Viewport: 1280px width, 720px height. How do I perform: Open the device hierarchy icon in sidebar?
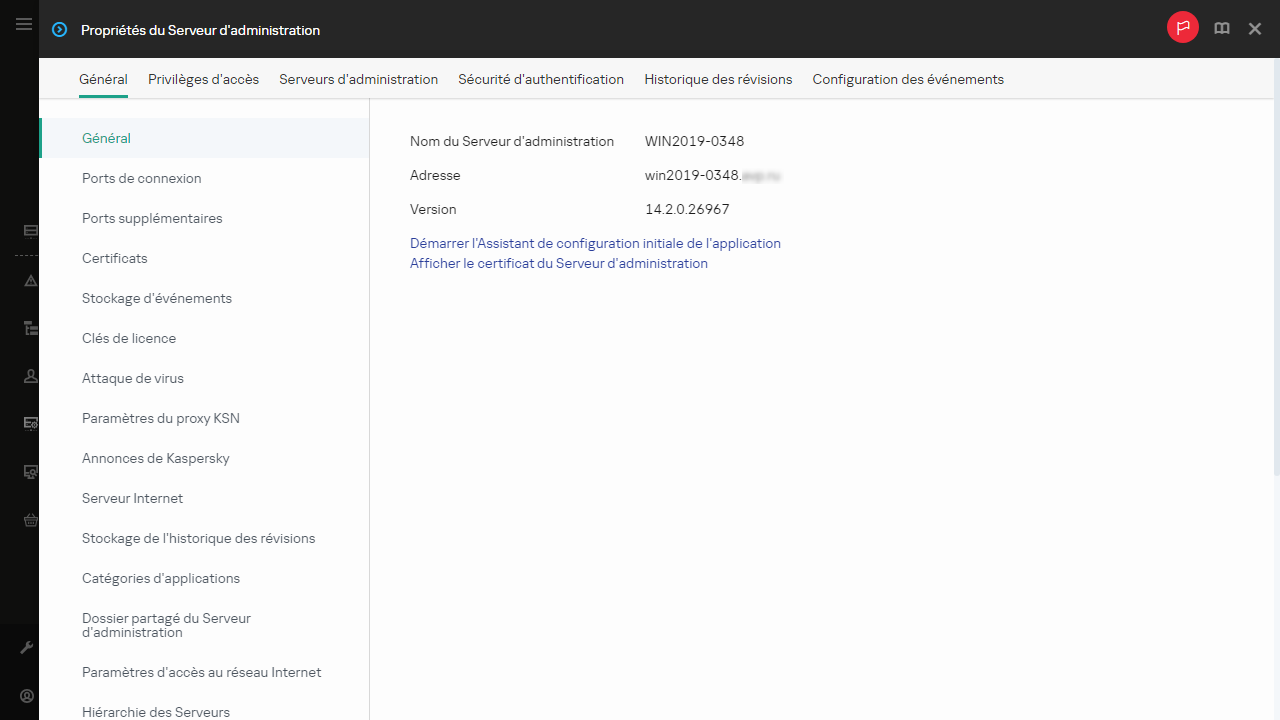click(30, 328)
